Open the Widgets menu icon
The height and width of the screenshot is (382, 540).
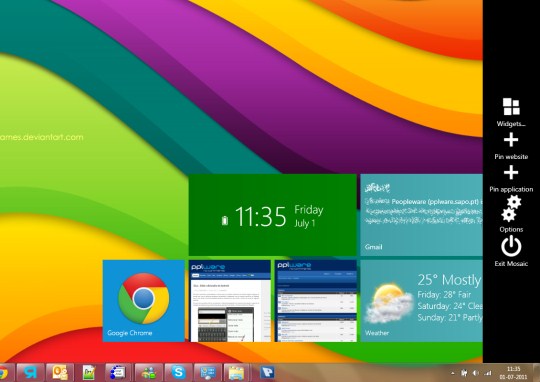pos(511,106)
